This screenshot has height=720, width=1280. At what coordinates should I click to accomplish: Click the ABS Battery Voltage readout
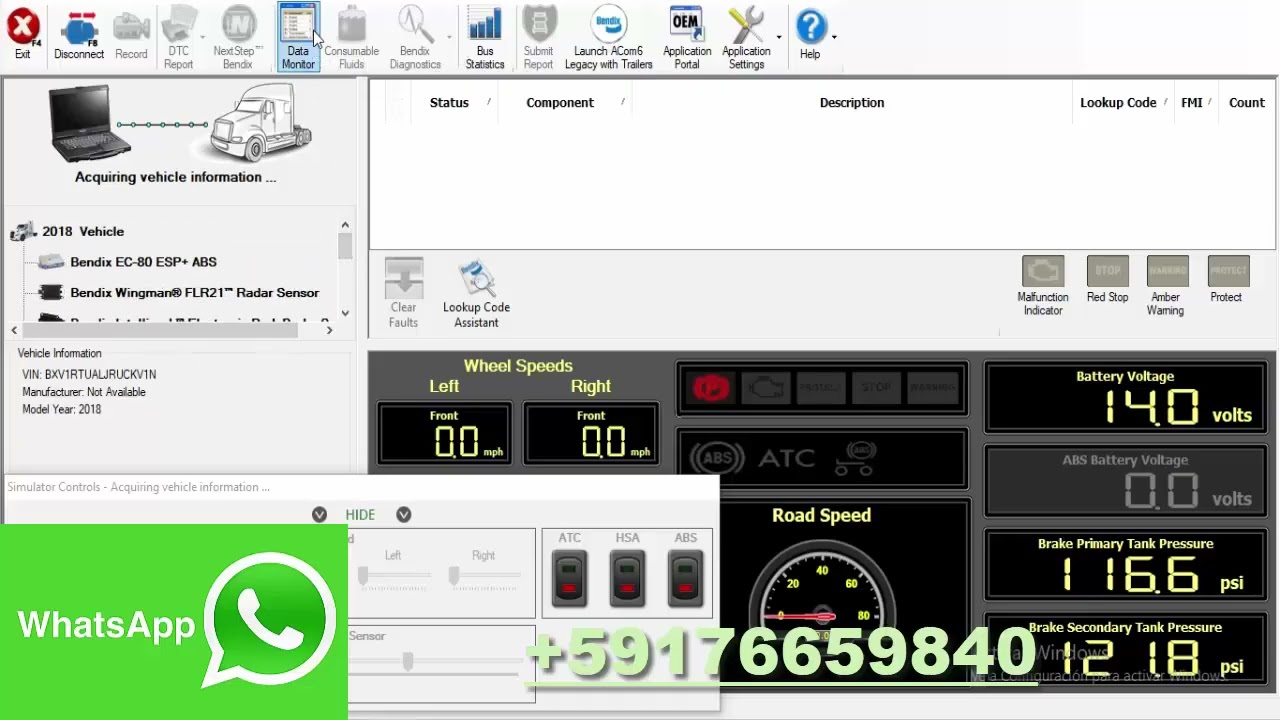click(x=1126, y=482)
